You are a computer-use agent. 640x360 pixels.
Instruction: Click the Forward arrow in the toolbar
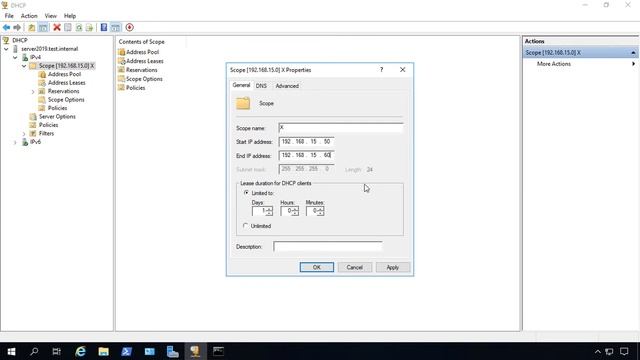tap(17, 27)
